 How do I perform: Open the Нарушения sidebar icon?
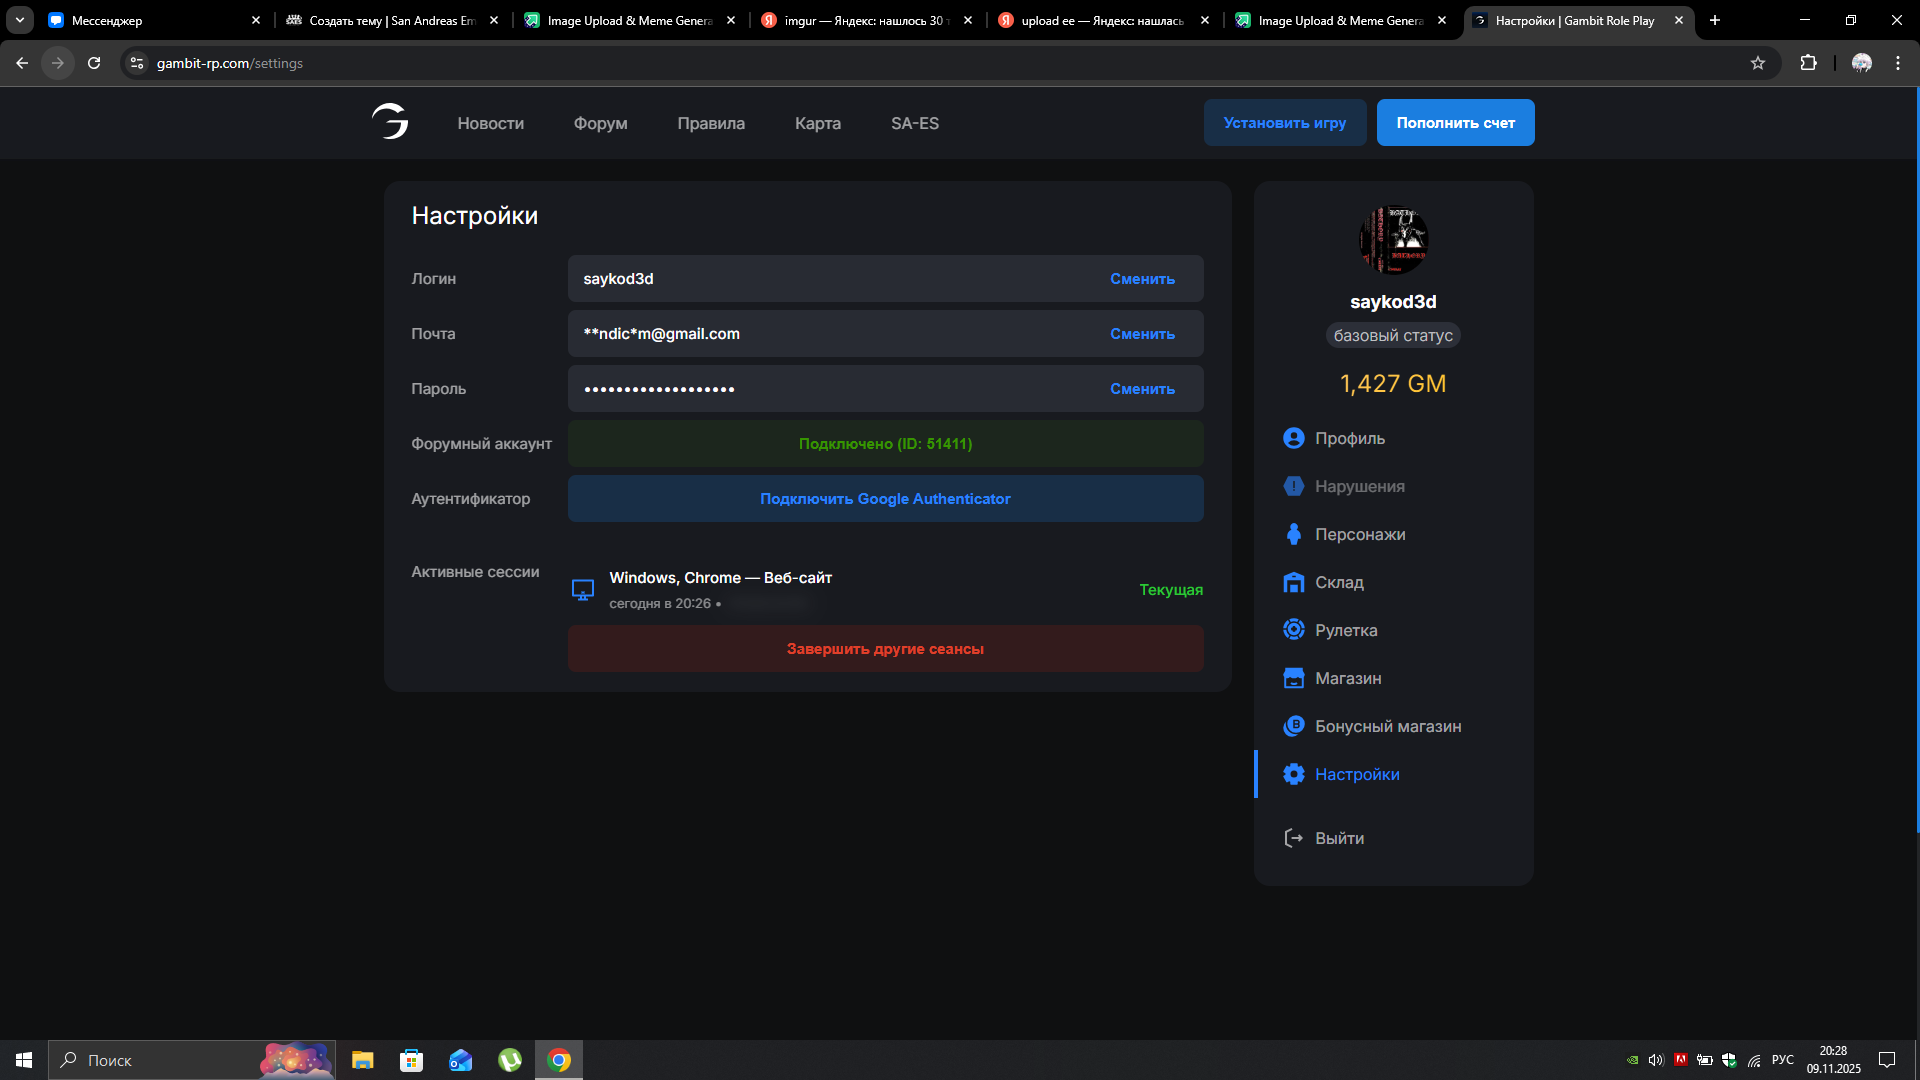point(1293,486)
